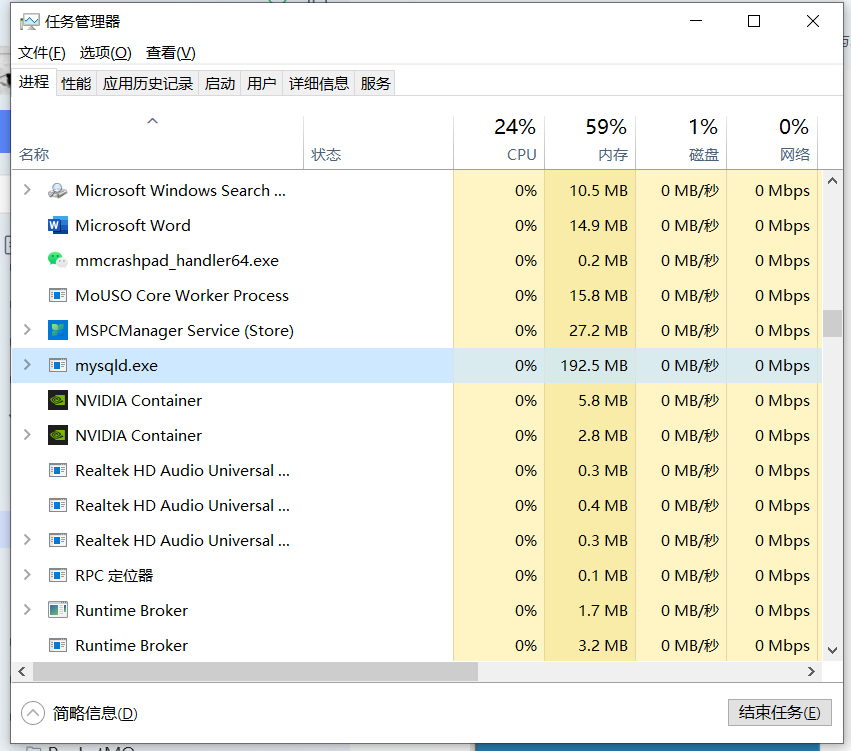Image resolution: width=851 pixels, height=751 pixels.
Task: Sort processes by 内存 column header
Action: [590, 140]
